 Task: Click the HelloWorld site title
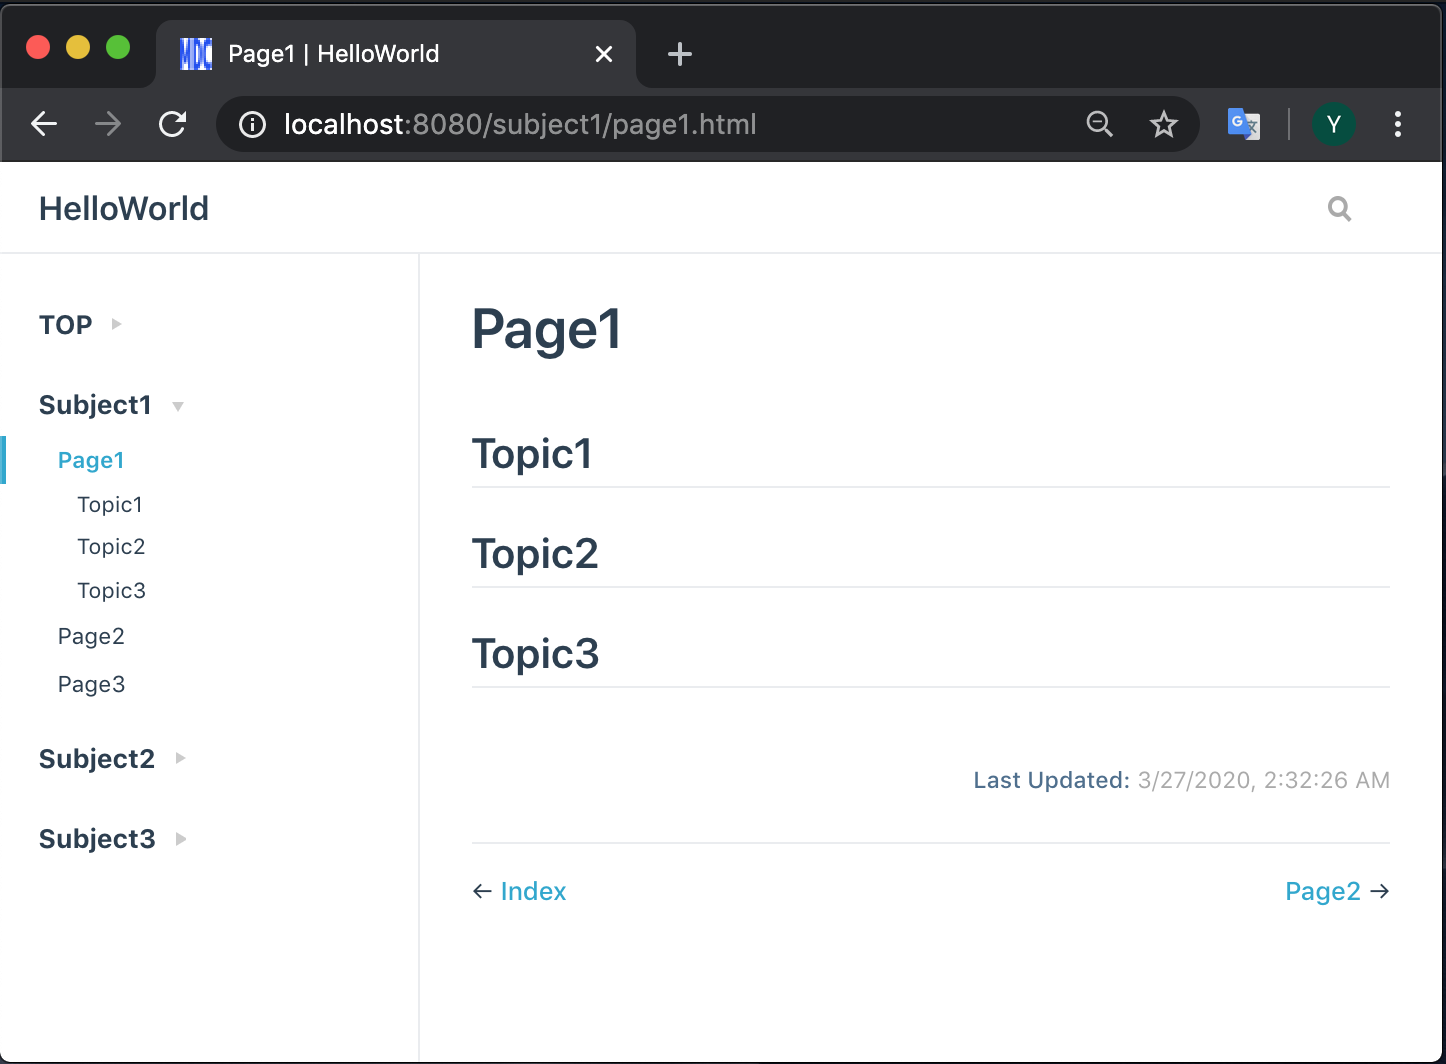124,209
